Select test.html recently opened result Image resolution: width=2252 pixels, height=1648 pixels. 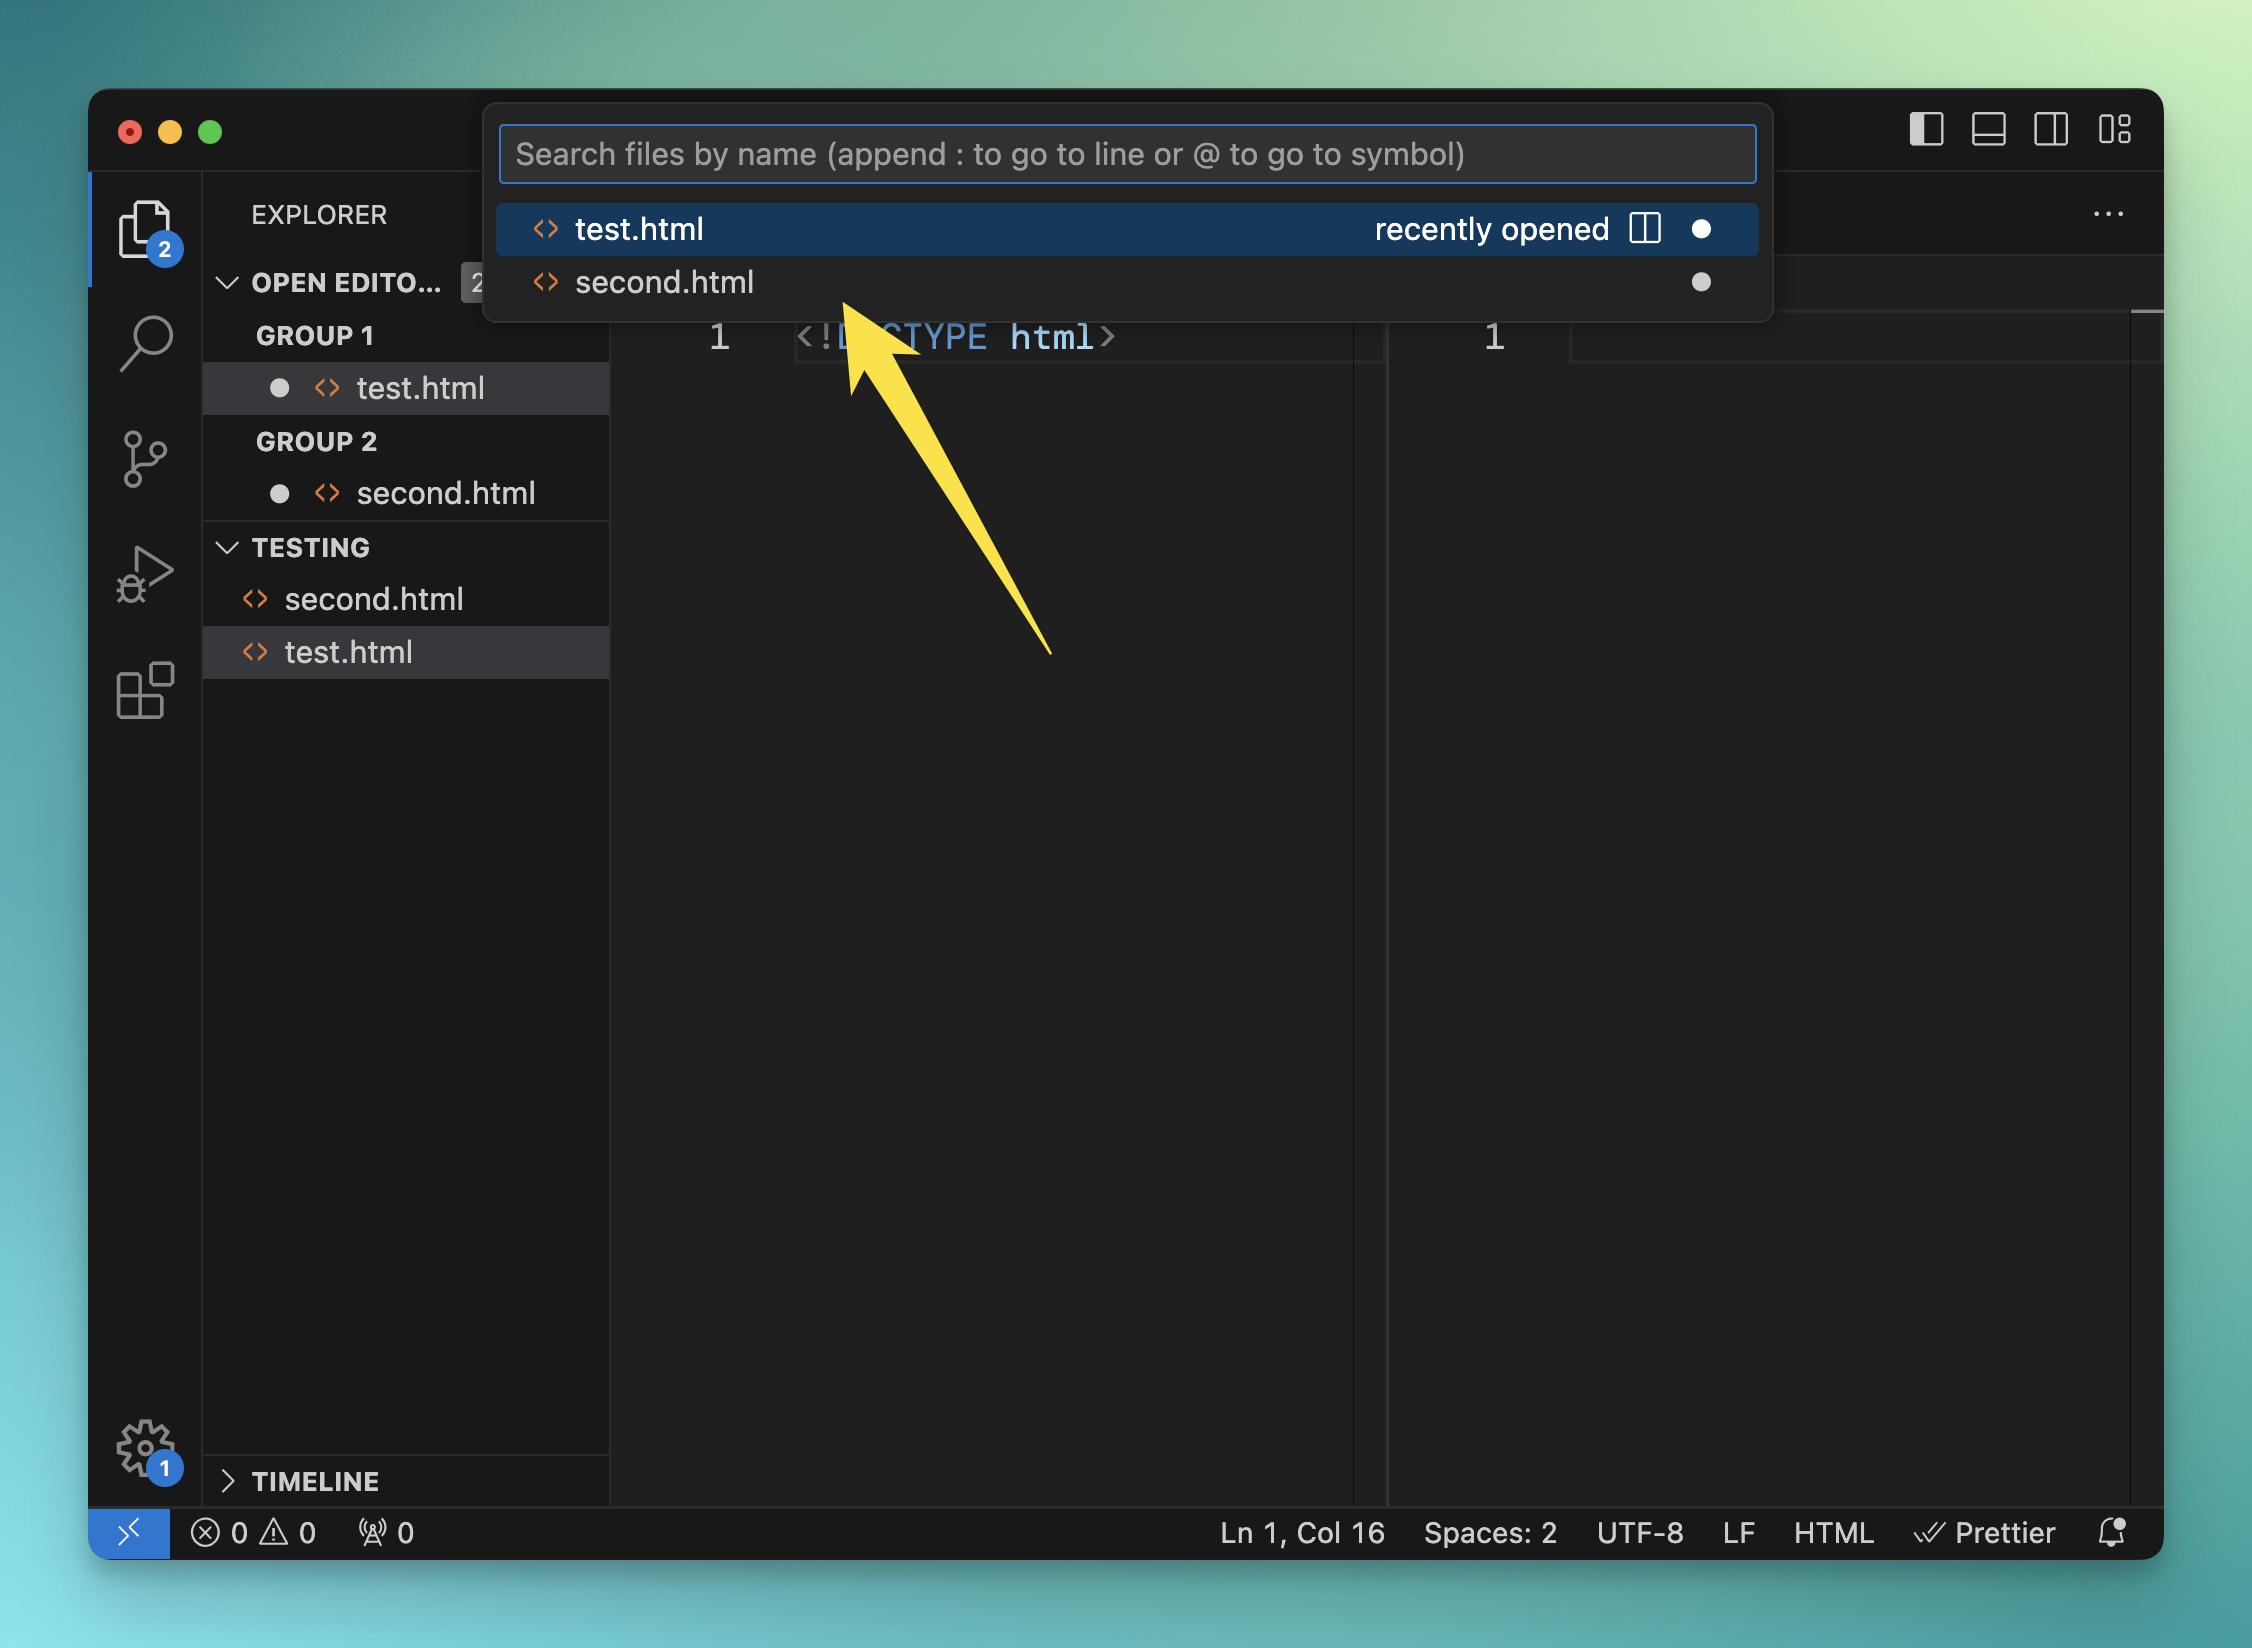point(640,229)
